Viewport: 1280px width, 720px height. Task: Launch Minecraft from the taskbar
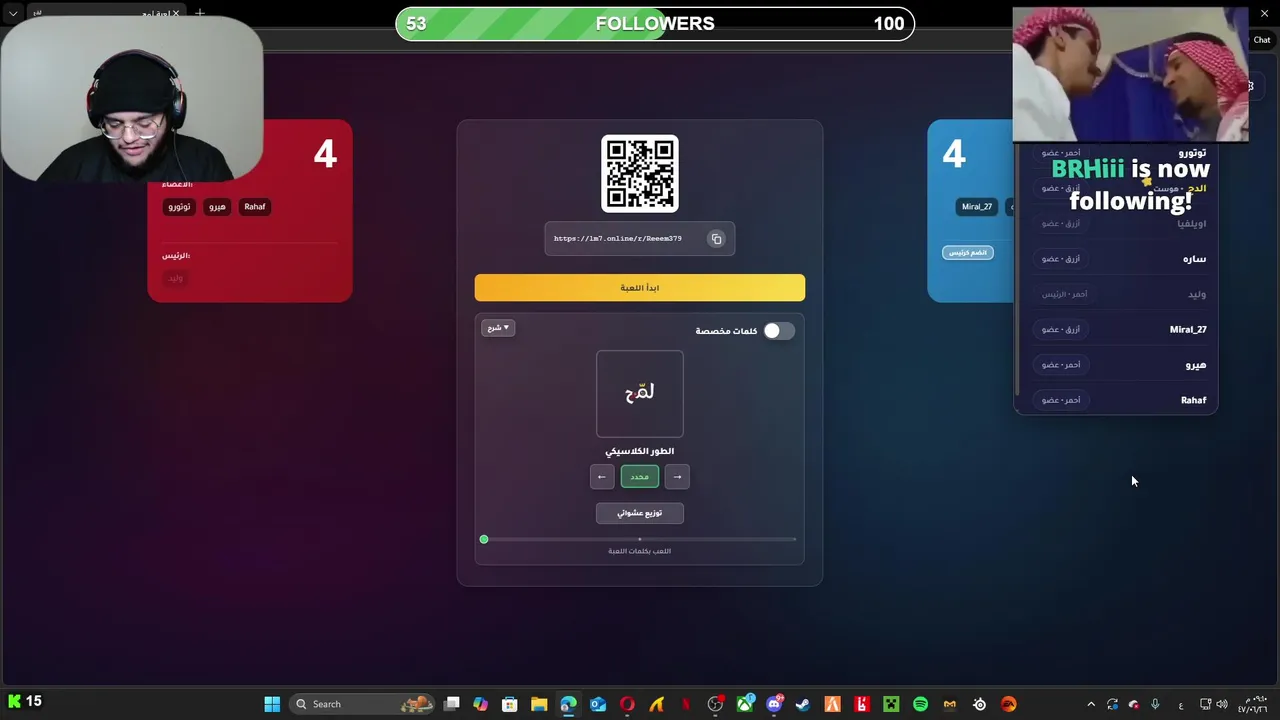tap(891, 704)
